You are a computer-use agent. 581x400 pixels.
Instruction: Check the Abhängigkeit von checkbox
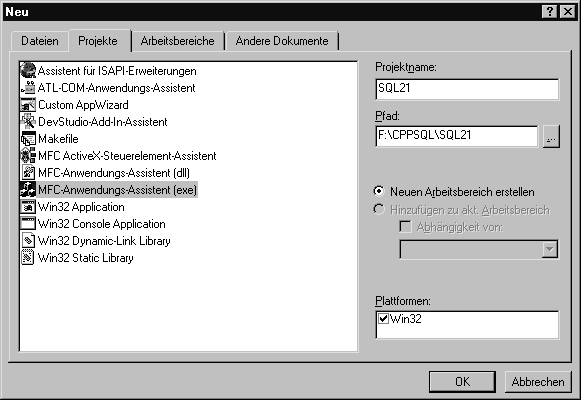pos(405,227)
